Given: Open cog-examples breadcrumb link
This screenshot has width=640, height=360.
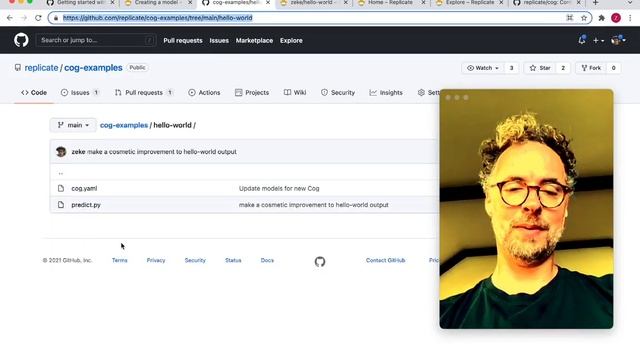Looking at the screenshot, I should click(124, 125).
